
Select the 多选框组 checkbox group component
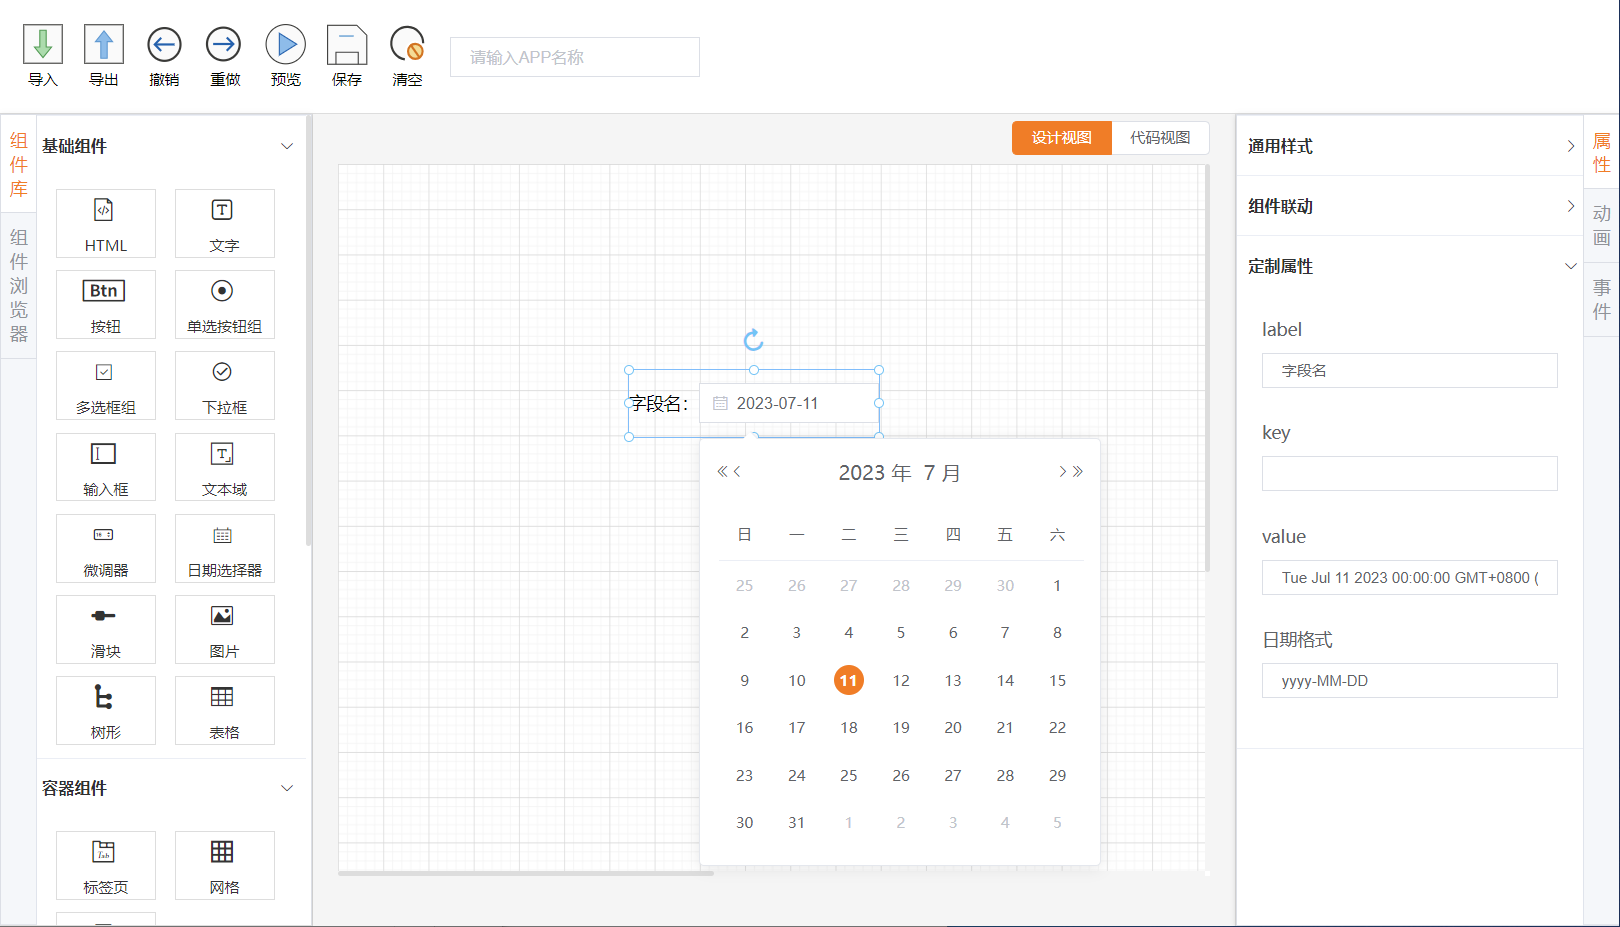106,385
